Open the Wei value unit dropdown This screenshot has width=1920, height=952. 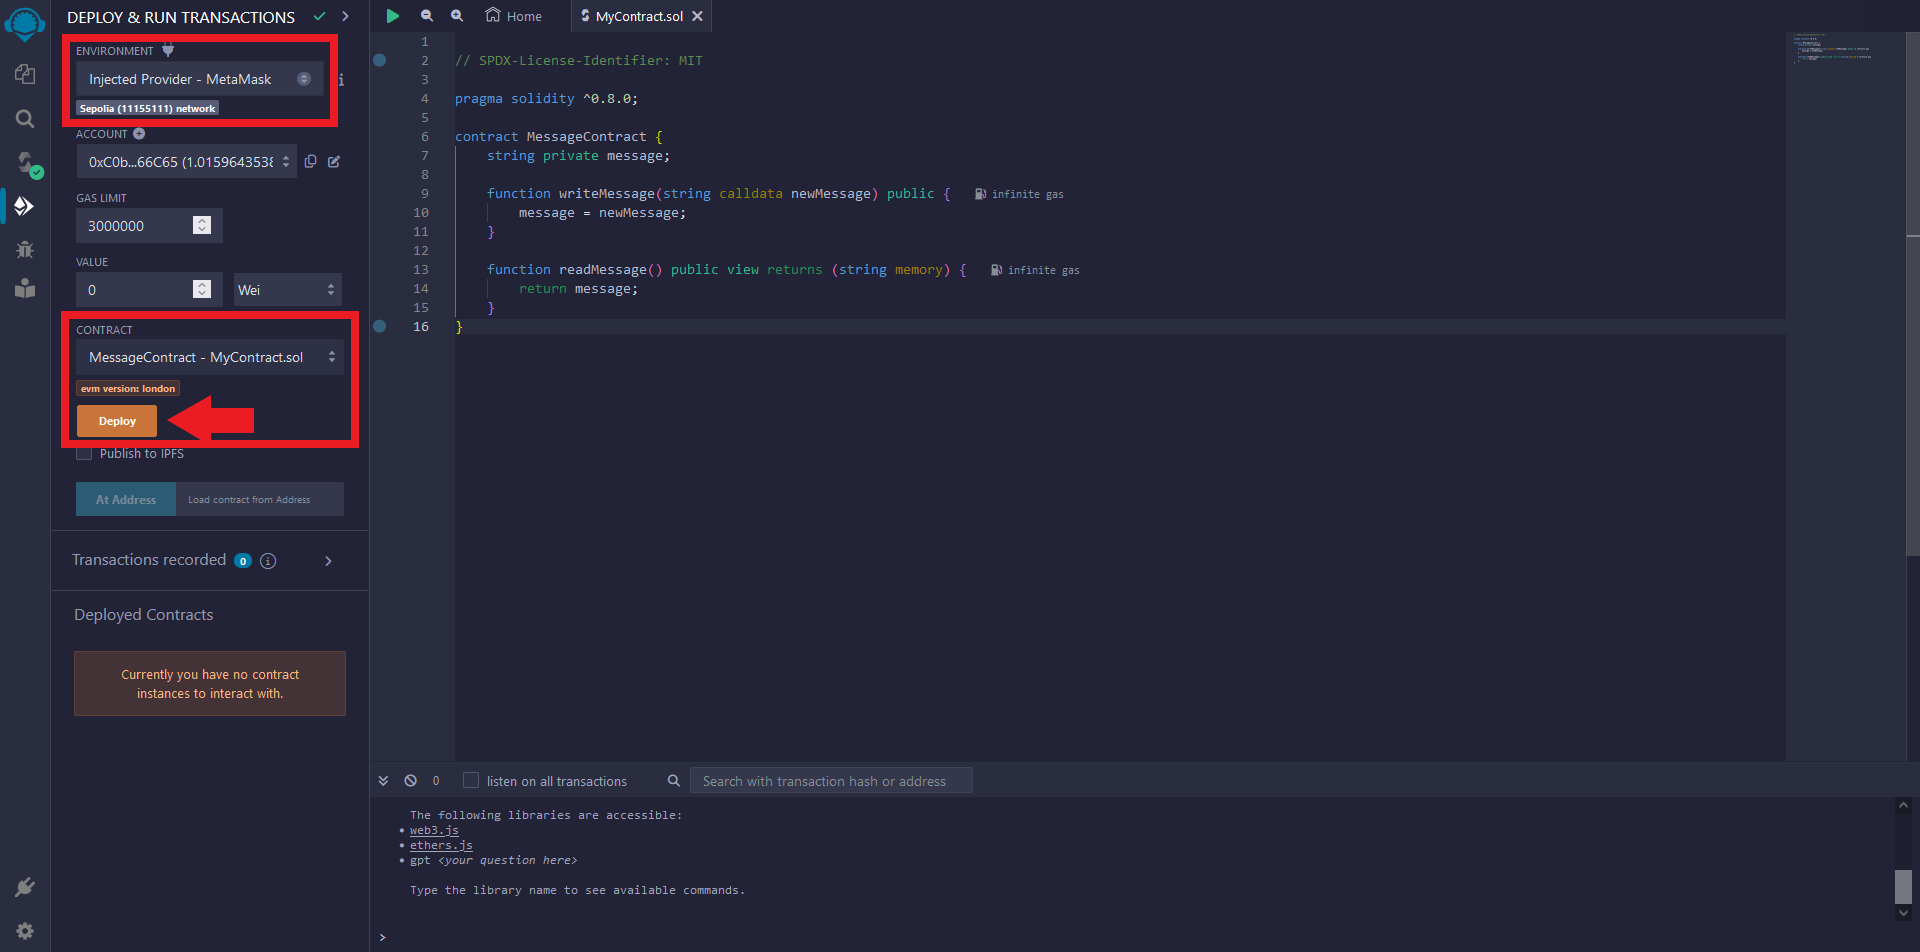[x=287, y=290]
